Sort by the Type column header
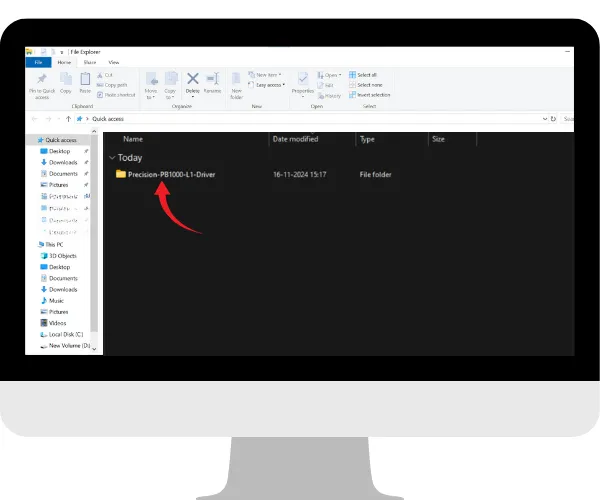The height and width of the screenshot is (500, 600). [x=367, y=140]
